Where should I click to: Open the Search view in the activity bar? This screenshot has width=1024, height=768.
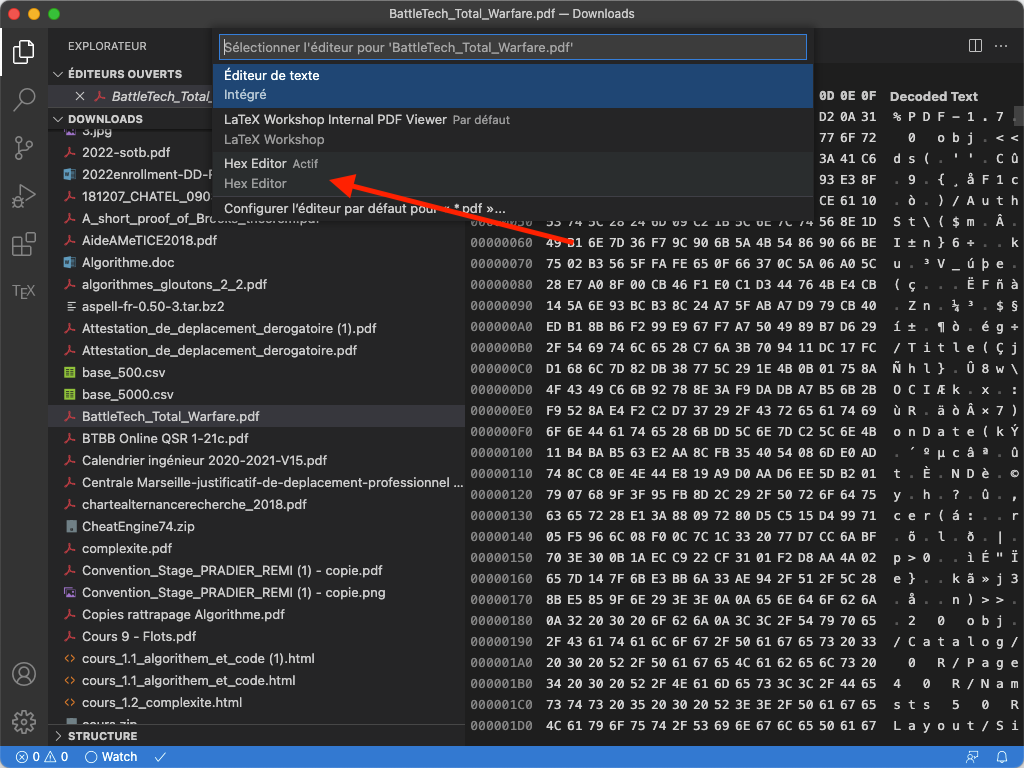pyautogui.click(x=24, y=99)
